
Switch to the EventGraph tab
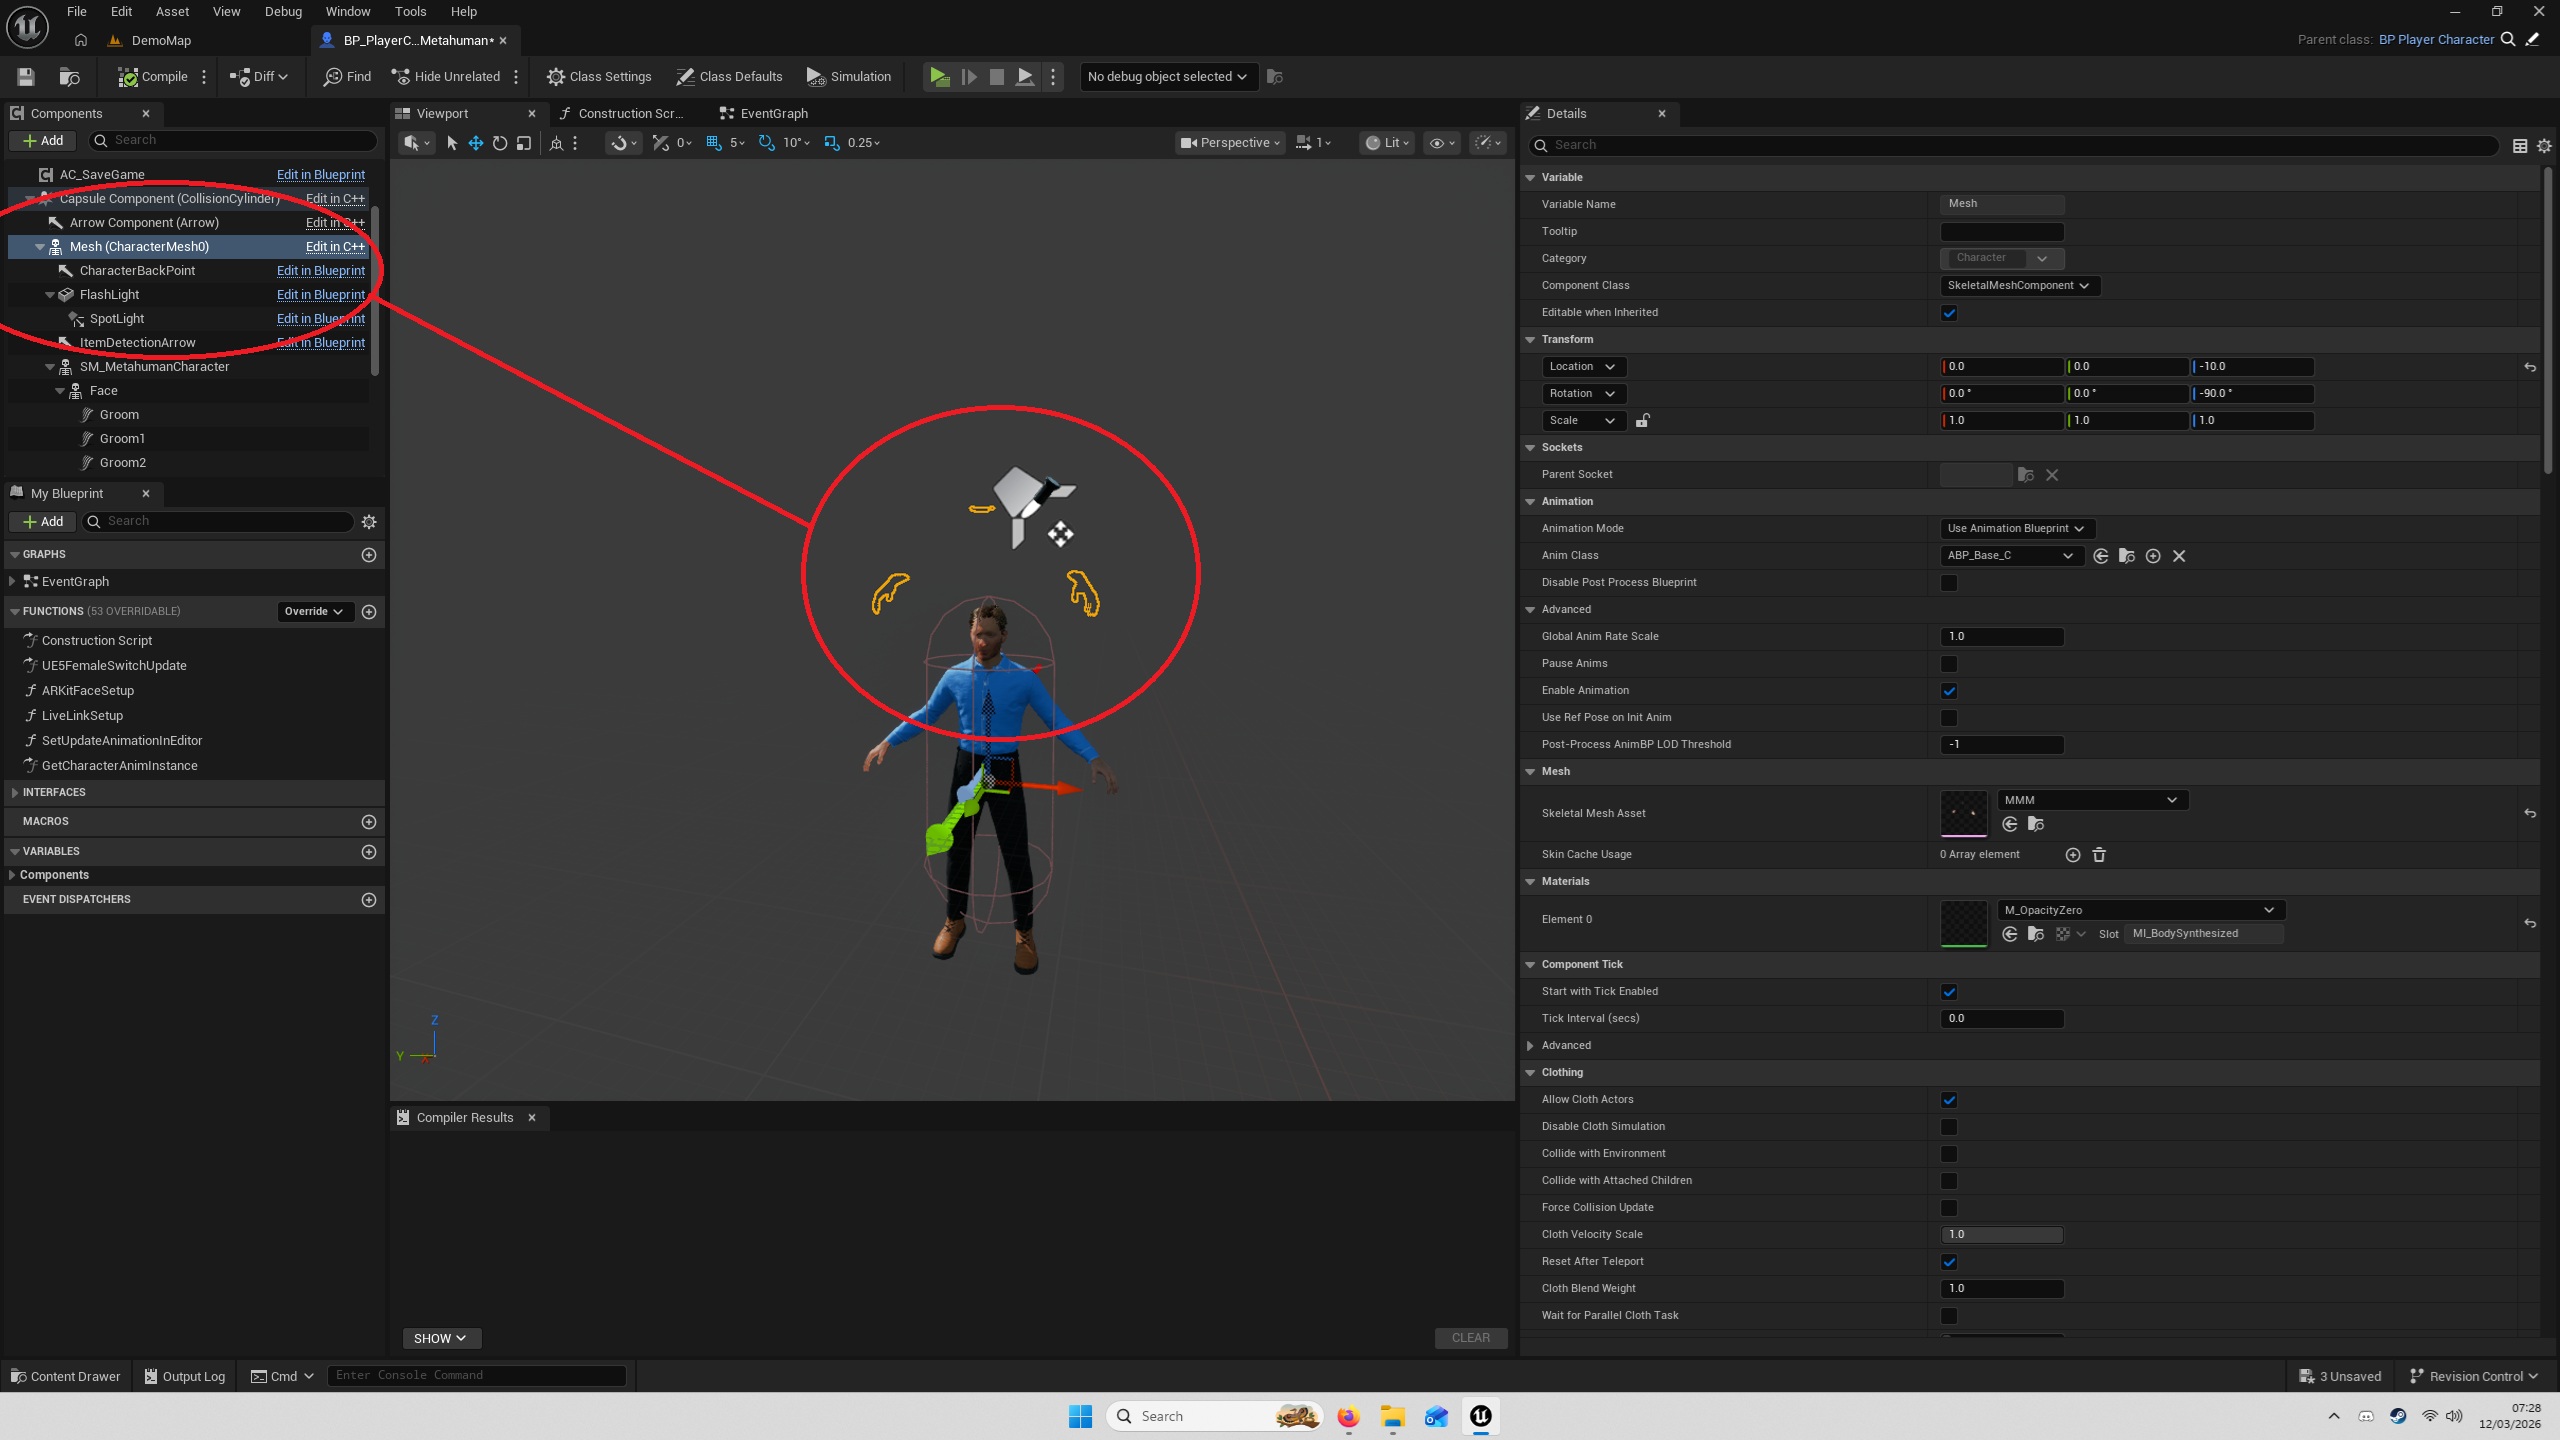click(772, 114)
